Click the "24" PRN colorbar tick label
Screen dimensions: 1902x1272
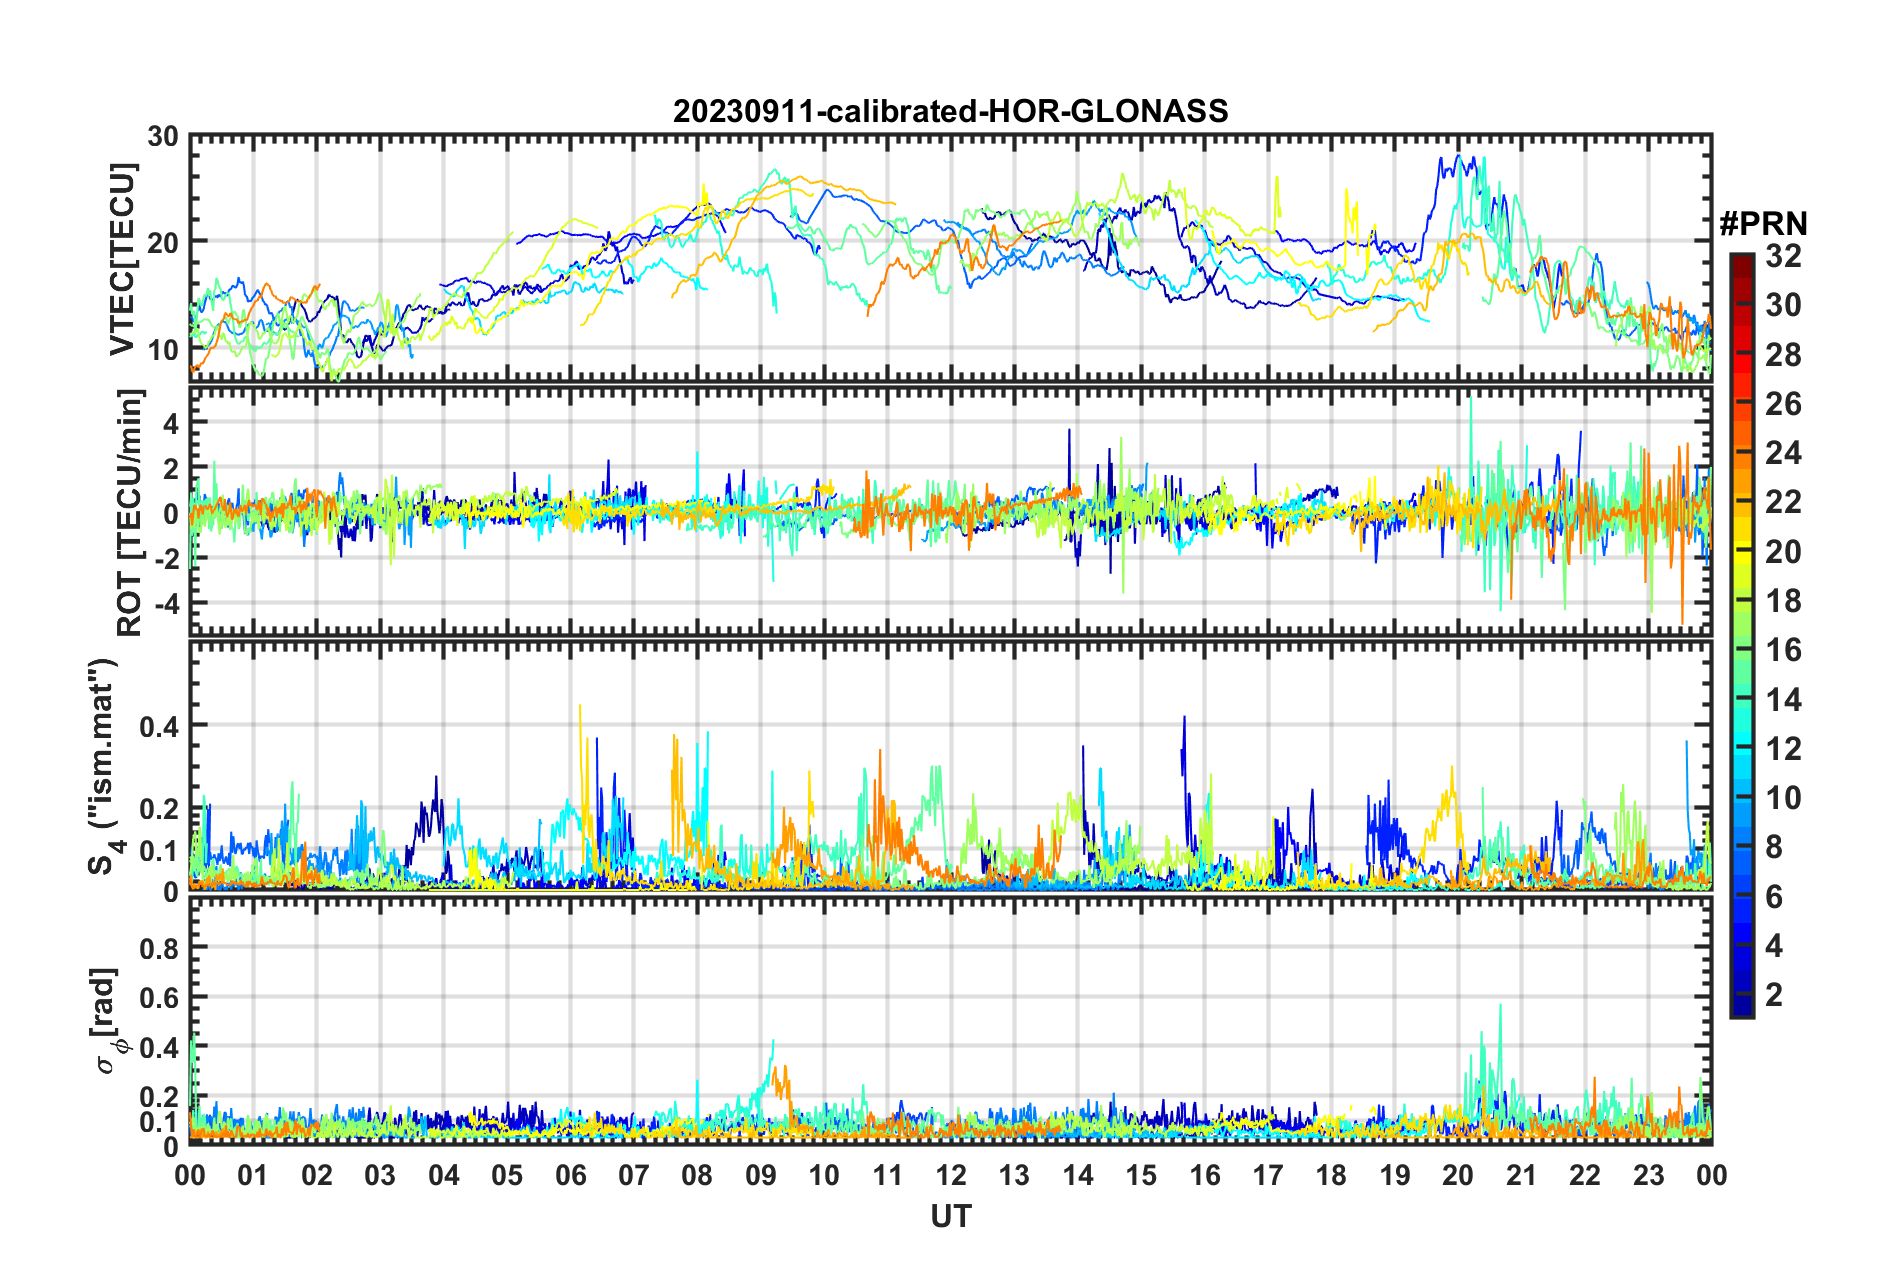coord(1783,453)
